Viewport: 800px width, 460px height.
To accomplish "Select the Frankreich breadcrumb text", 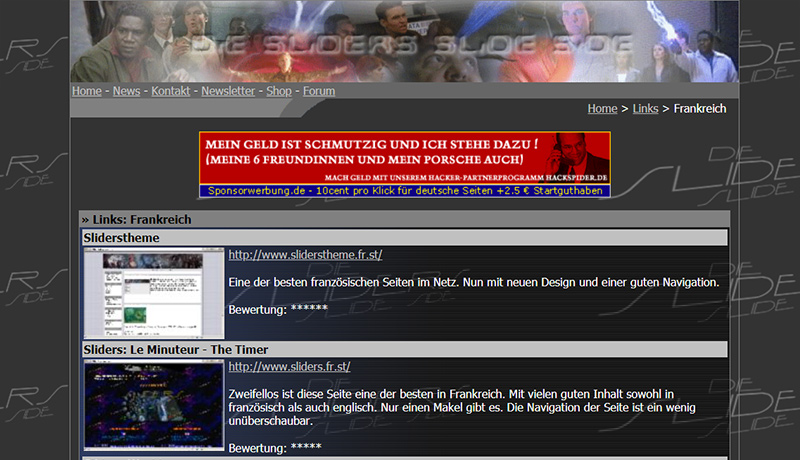I will [x=699, y=109].
